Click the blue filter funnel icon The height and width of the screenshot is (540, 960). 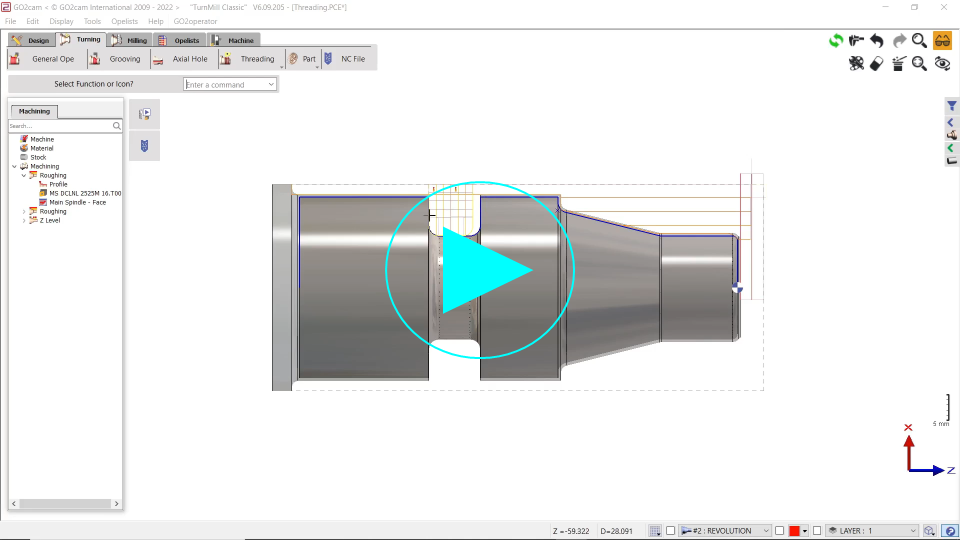click(951, 106)
